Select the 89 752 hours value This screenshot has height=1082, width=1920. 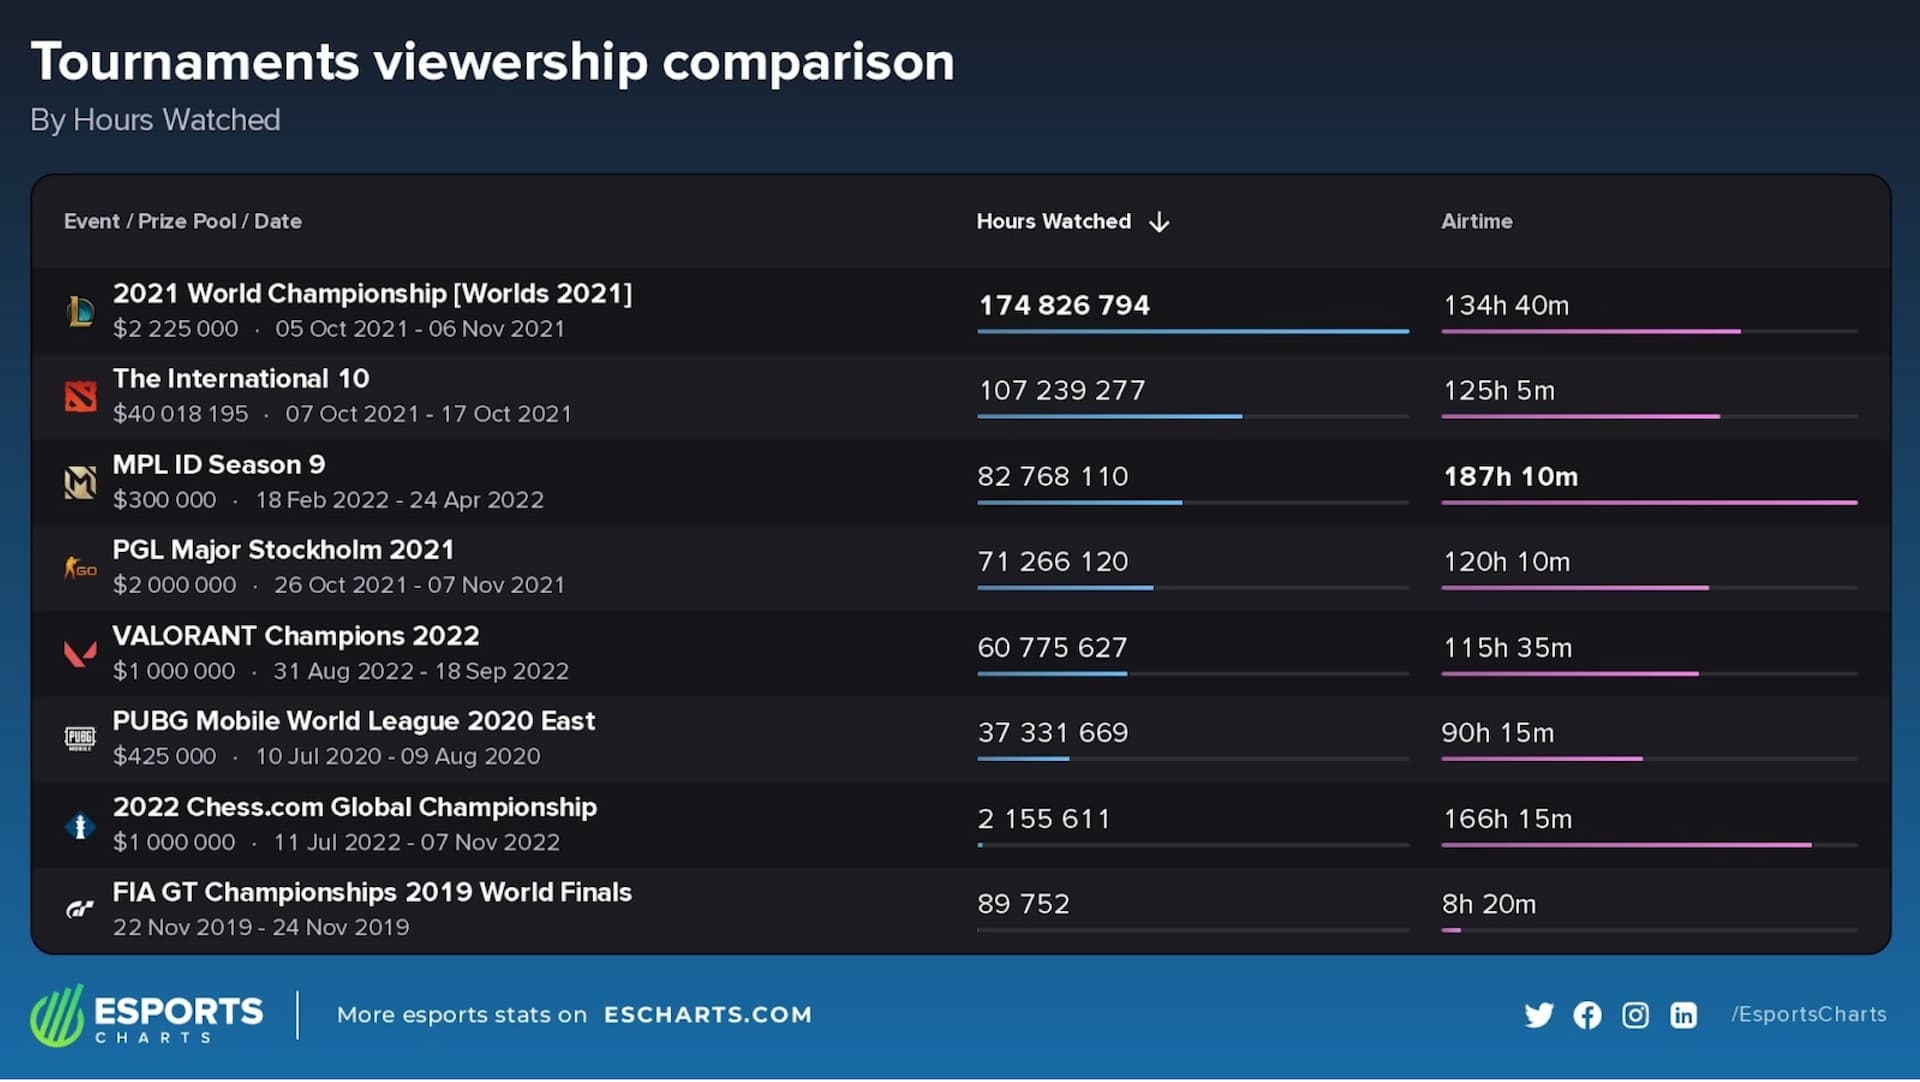click(1023, 904)
